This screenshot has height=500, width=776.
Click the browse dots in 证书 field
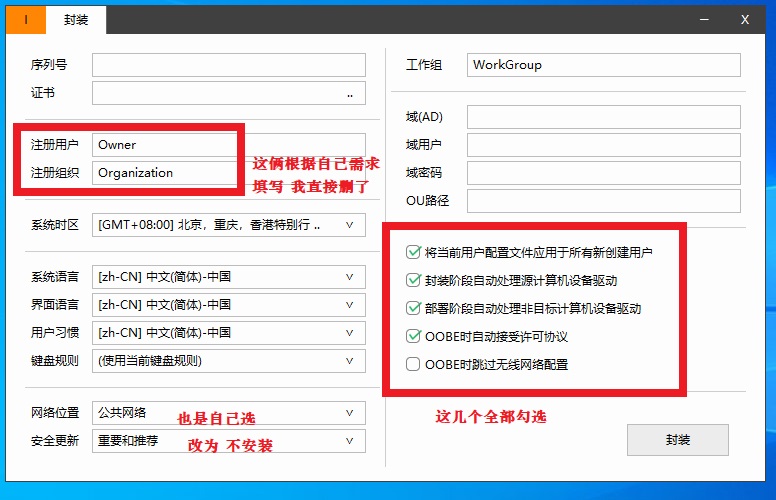tap(350, 93)
